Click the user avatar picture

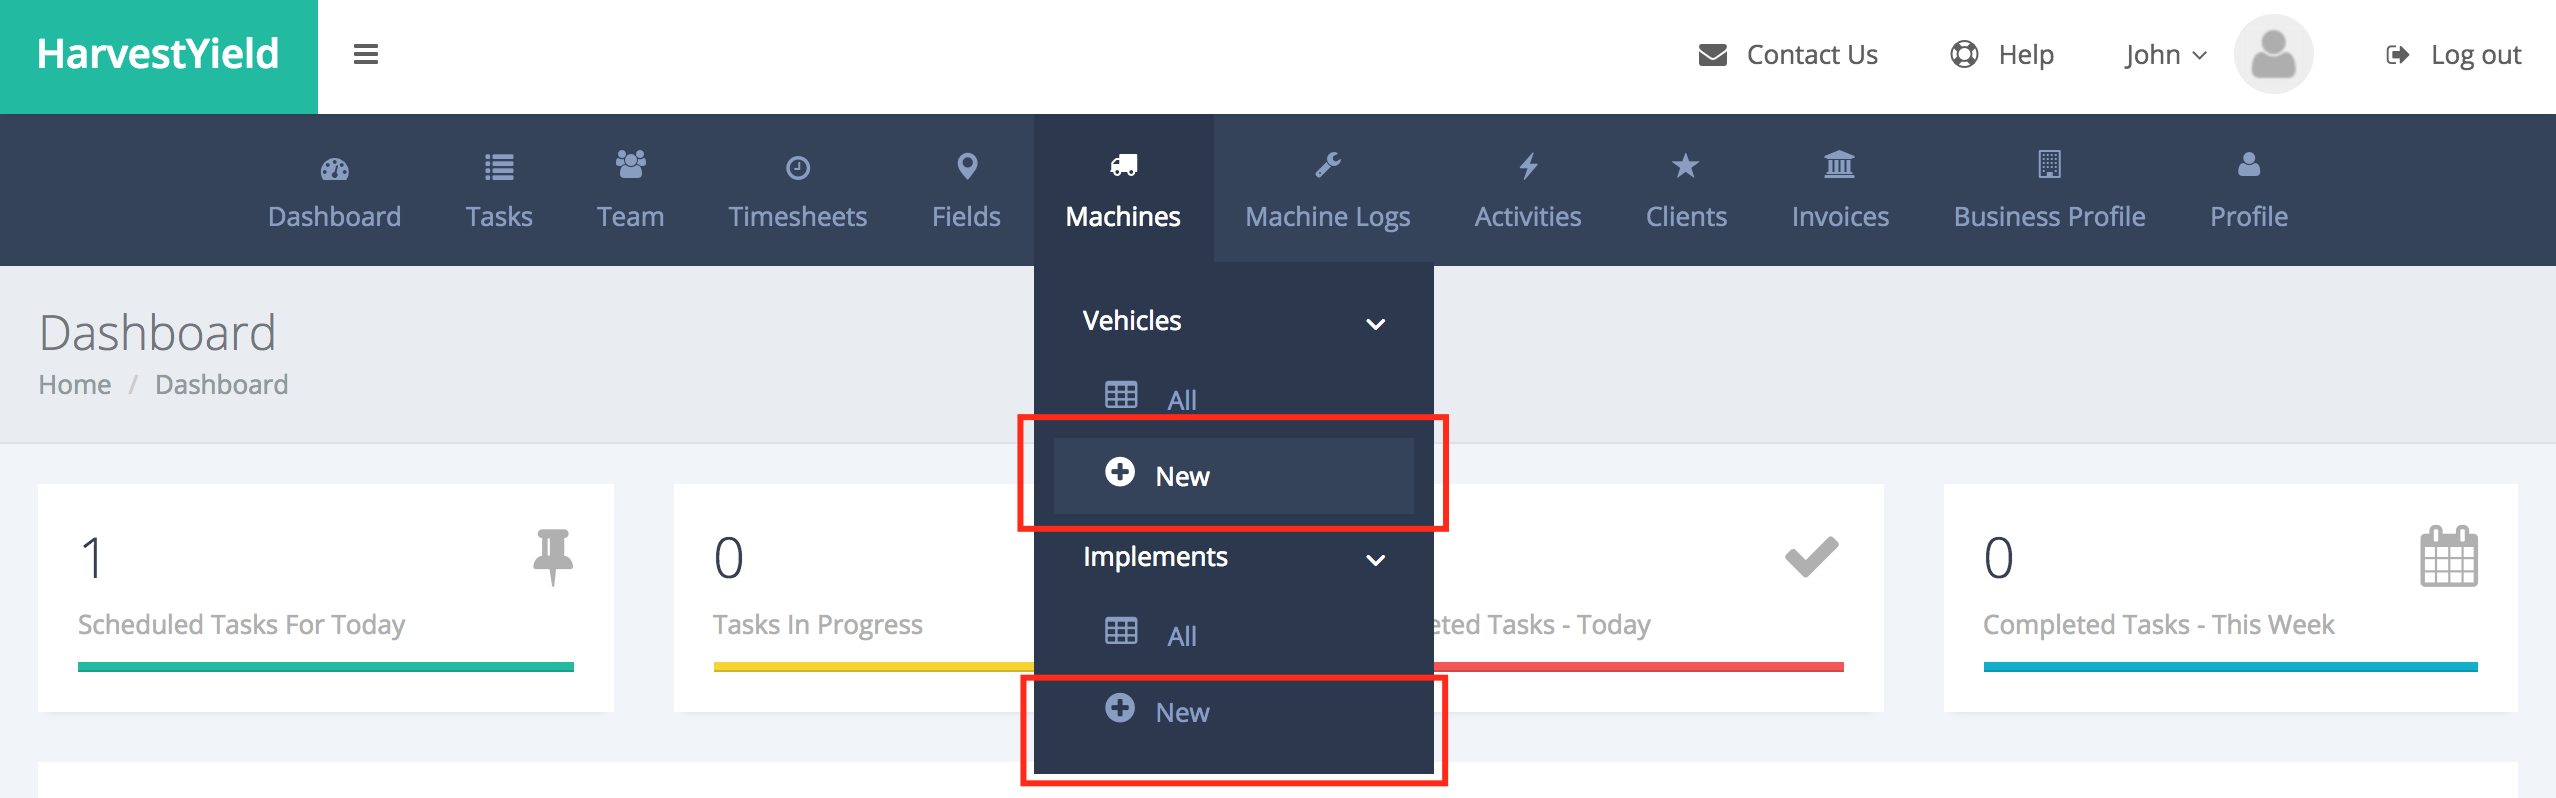(2273, 54)
